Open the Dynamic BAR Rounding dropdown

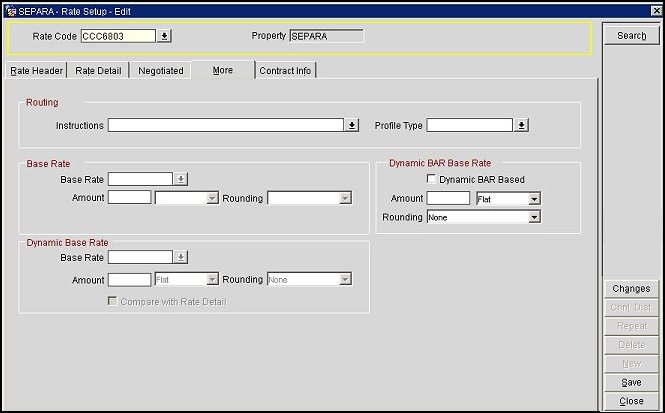pyautogui.click(x=534, y=217)
